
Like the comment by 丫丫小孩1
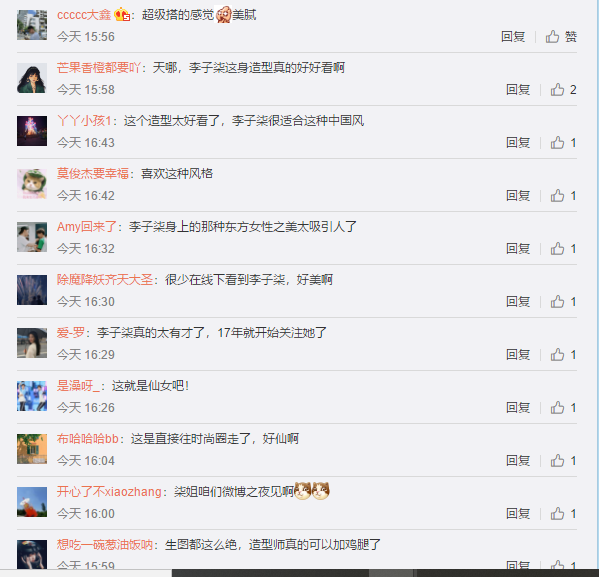(x=563, y=143)
